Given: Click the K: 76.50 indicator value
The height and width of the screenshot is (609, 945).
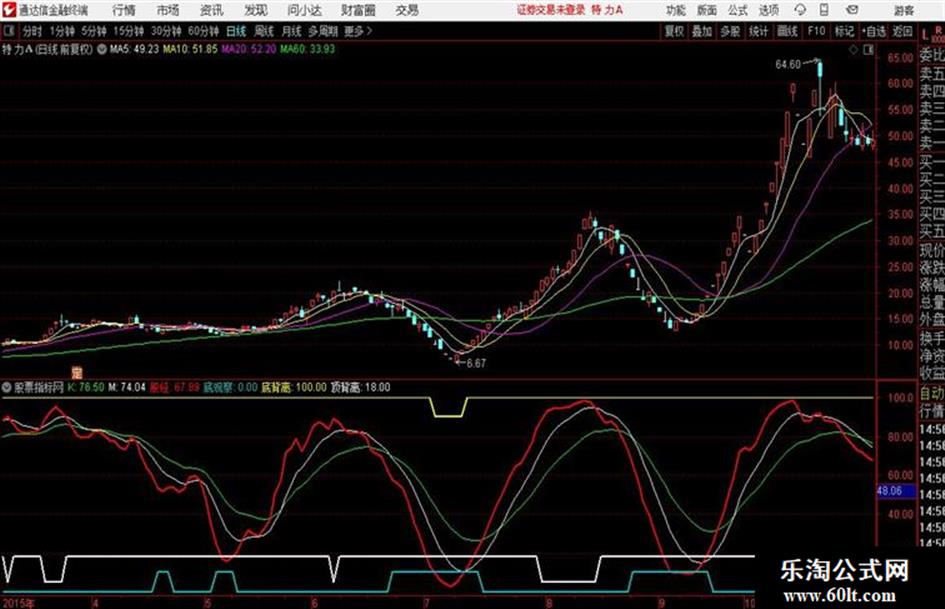Looking at the screenshot, I should pyautogui.click(x=86, y=388).
